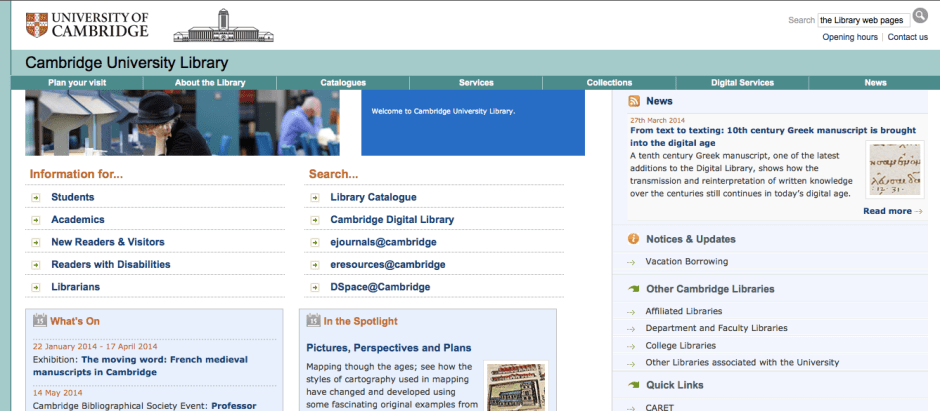Click the calendar icon next to In the Spotlight

313,321
